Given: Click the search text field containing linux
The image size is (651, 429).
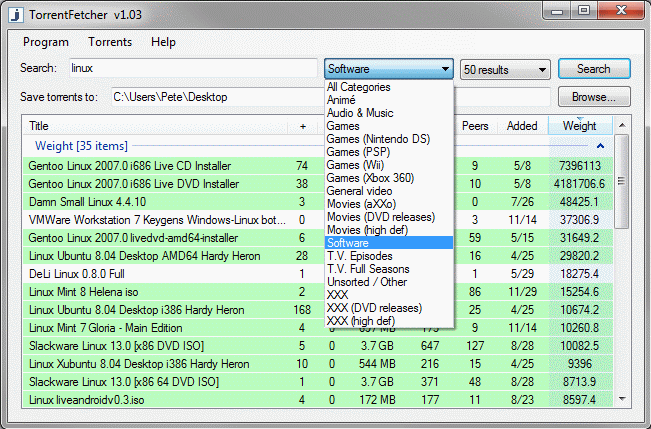Looking at the screenshot, I should pyautogui.click(x=190, y=69).
